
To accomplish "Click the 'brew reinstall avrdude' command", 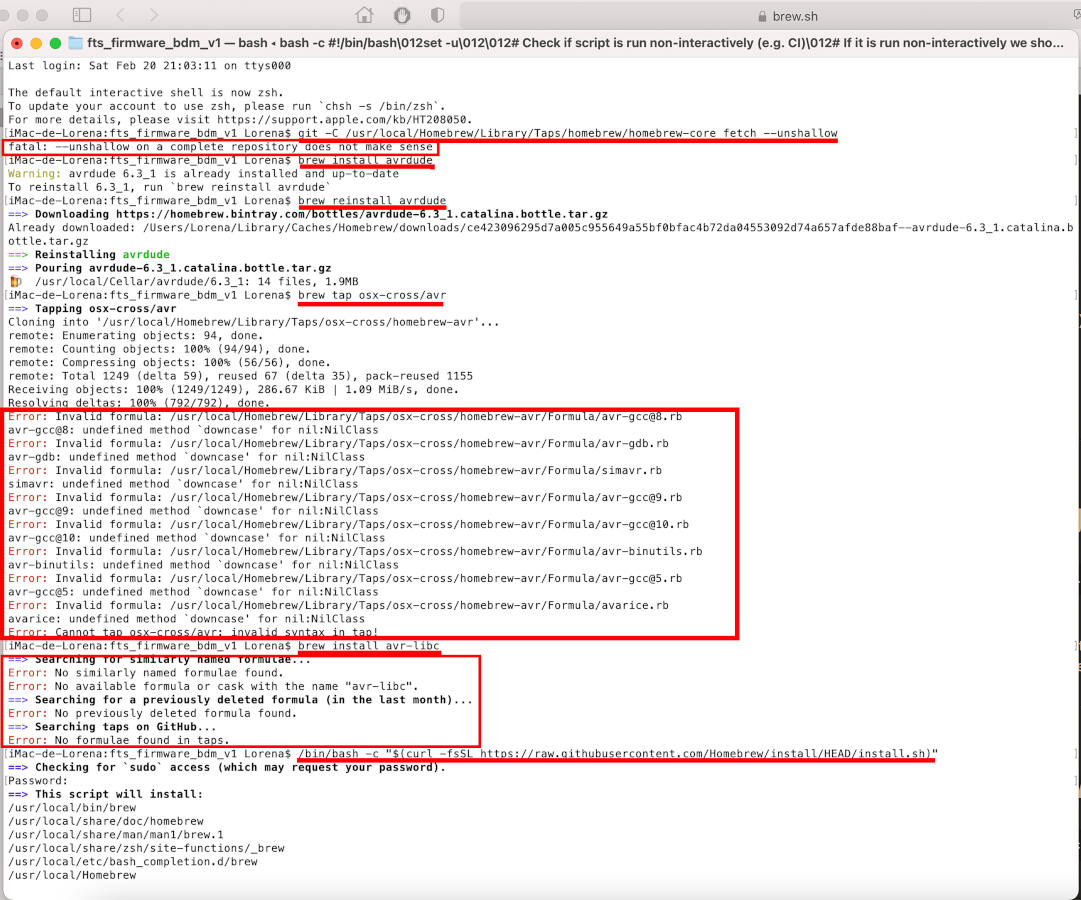I will point(372,201).
